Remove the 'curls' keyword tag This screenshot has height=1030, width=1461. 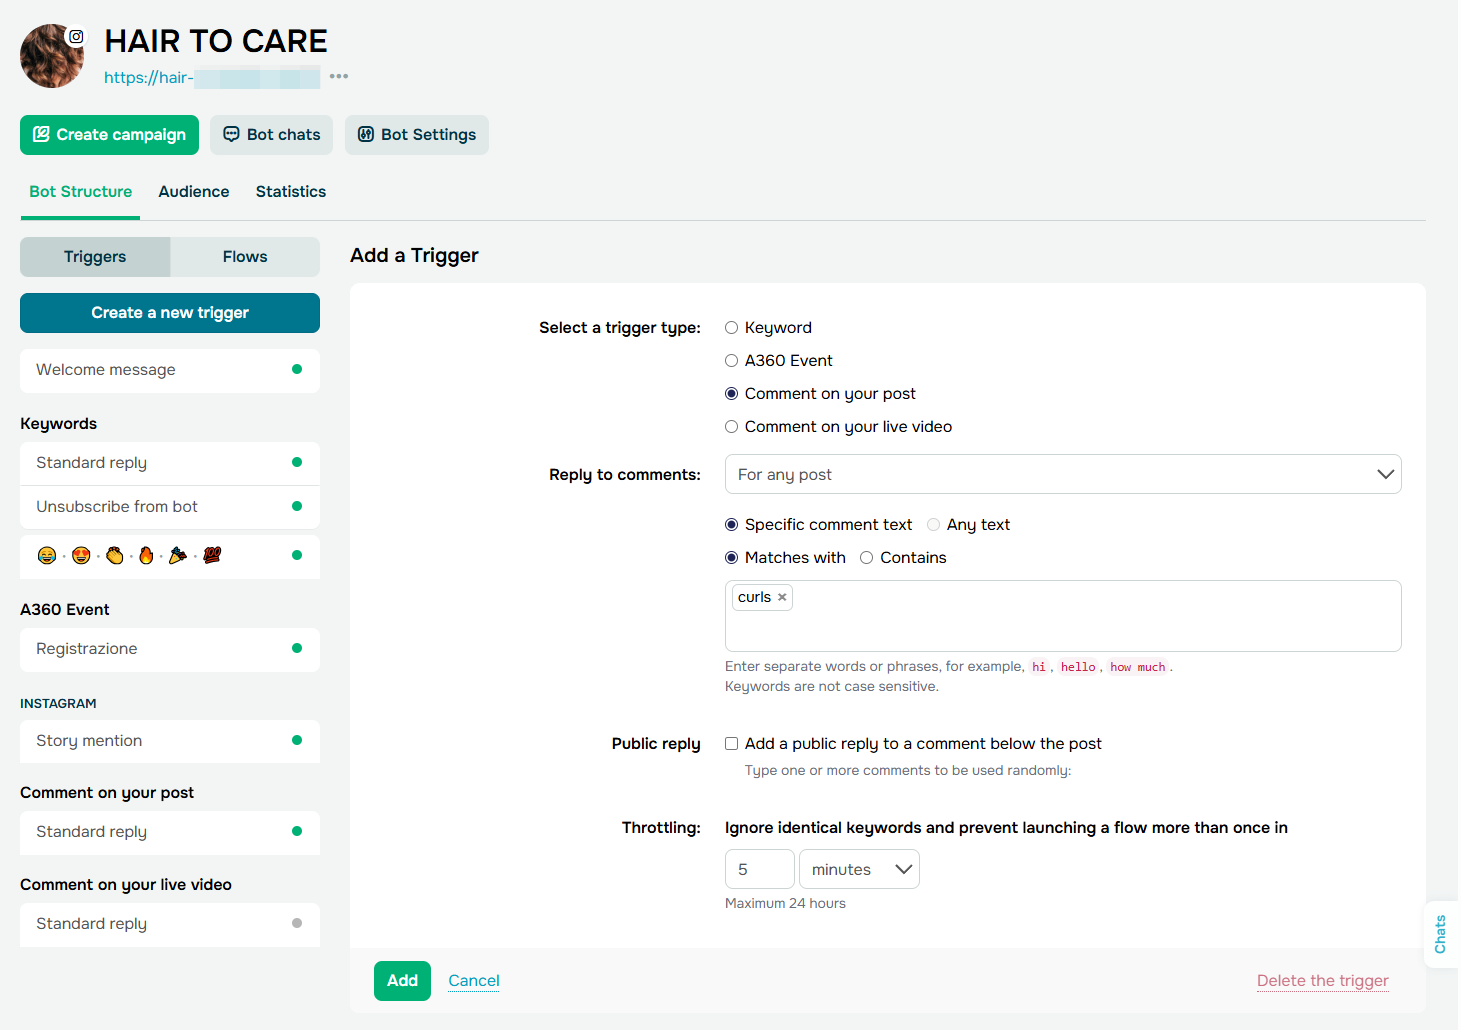[x=782, y=597]
